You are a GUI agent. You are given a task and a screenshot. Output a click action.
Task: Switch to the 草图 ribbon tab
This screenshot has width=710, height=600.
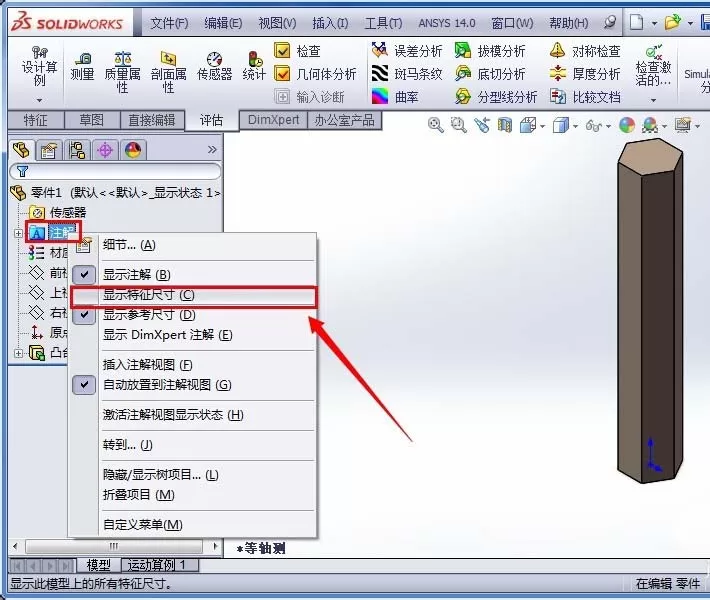pyautogui.click(x=91, y=120)
